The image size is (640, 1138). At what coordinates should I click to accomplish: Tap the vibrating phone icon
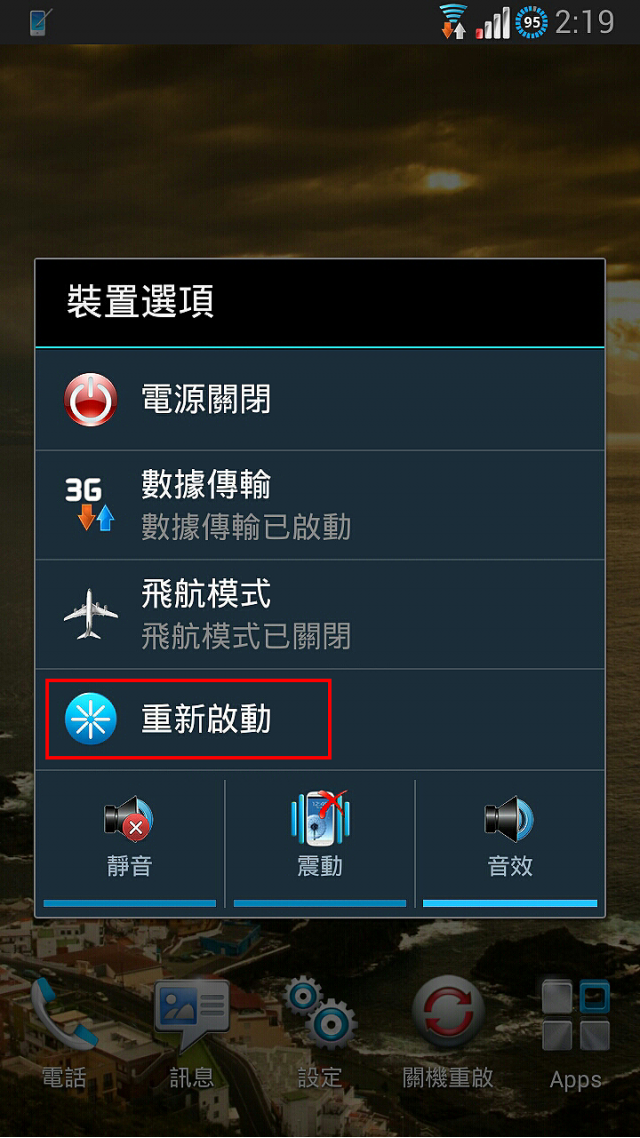tap(319, 818)
